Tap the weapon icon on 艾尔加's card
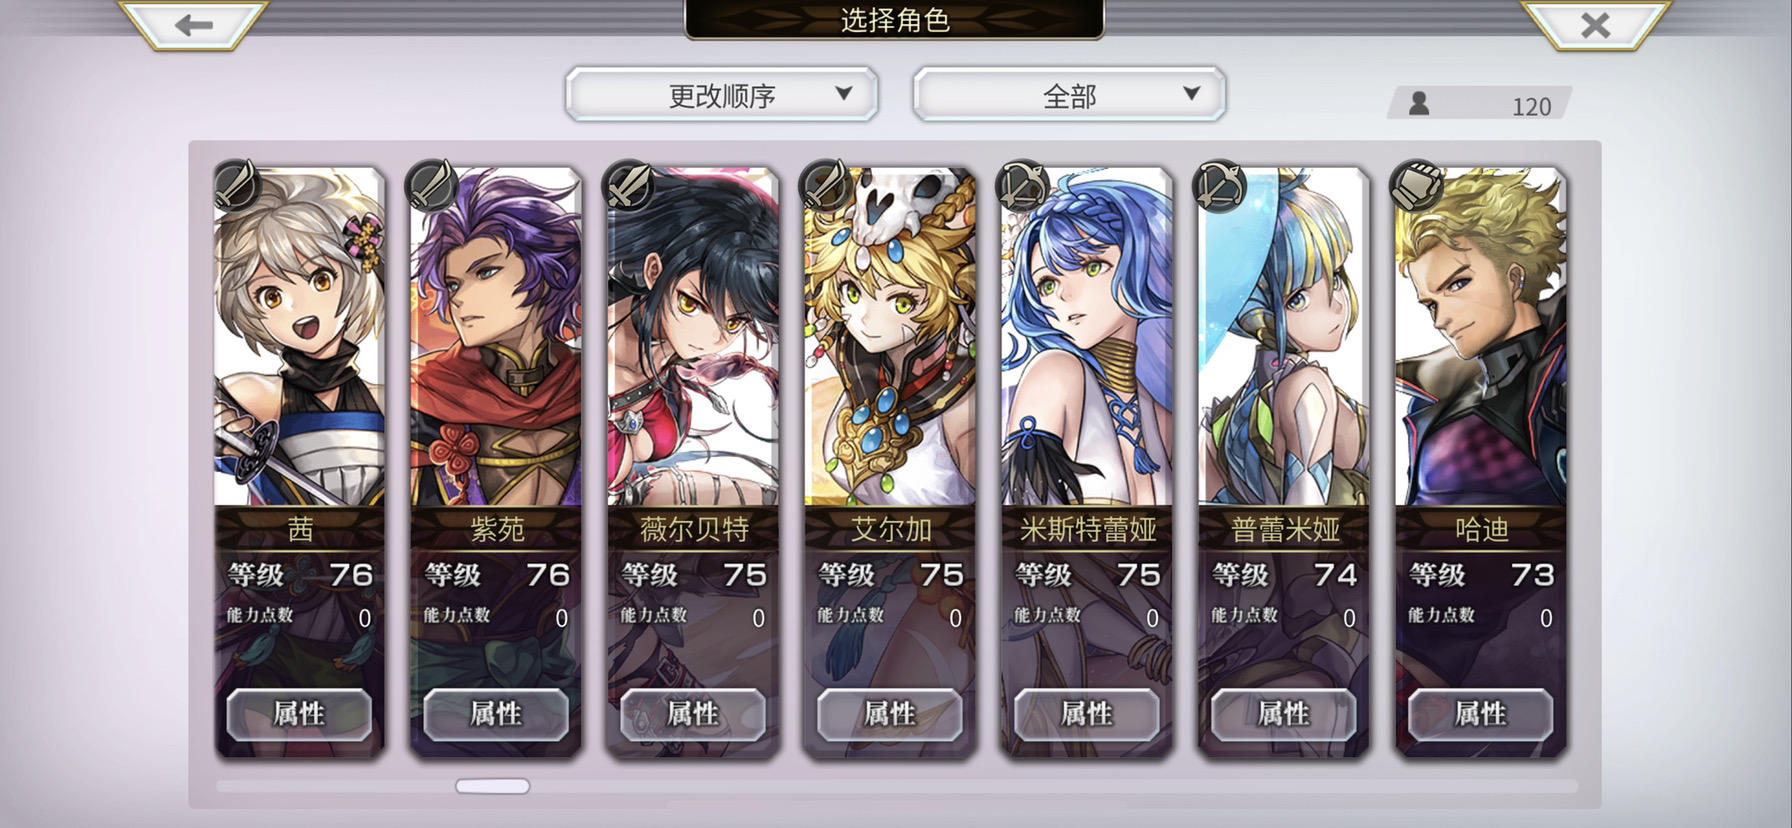Image resolution: width=1792 pixels, height=828 pixels. point(826,186)
